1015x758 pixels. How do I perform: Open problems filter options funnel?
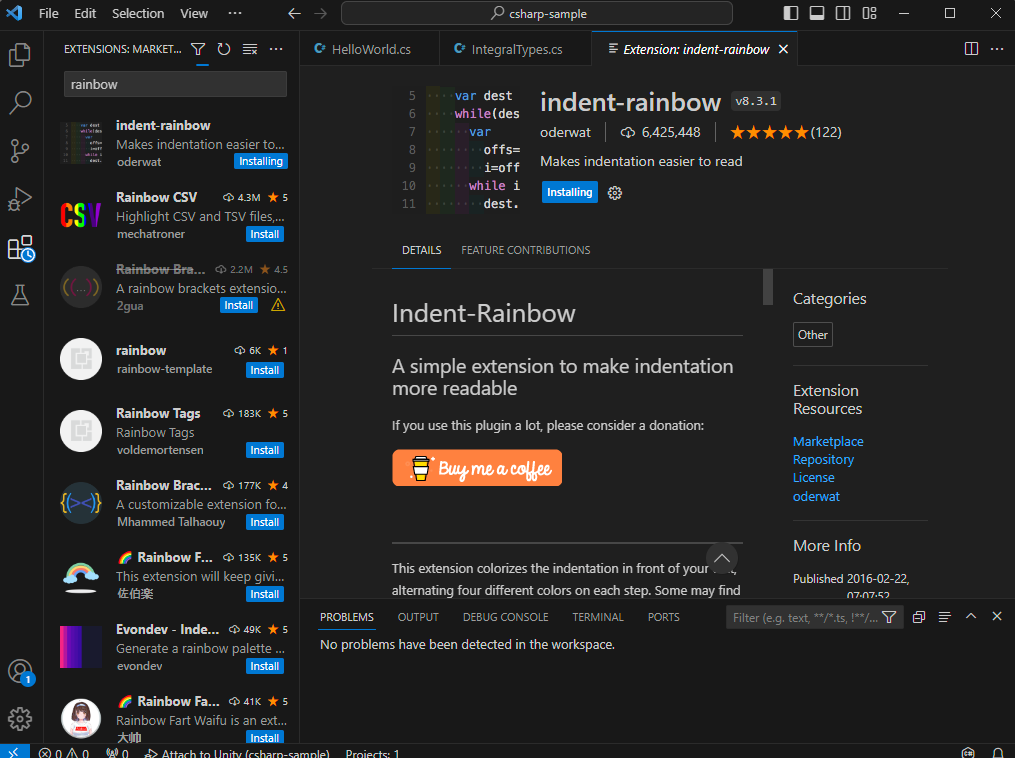click(x=889, y=618)
